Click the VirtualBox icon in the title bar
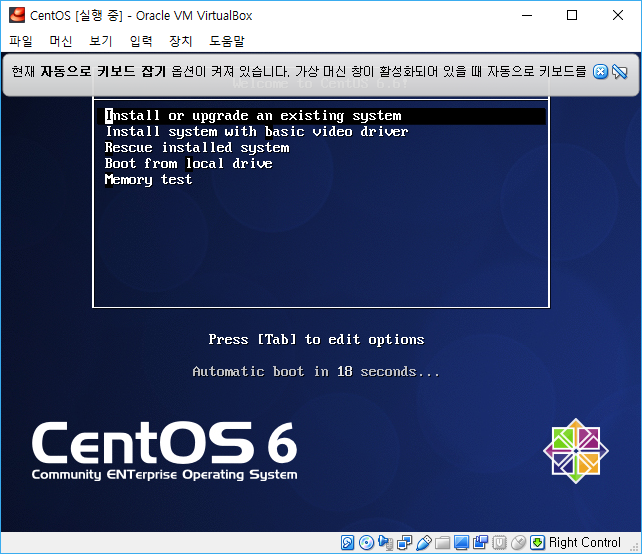This screenshot has width=642, height=554. point(17,15)
